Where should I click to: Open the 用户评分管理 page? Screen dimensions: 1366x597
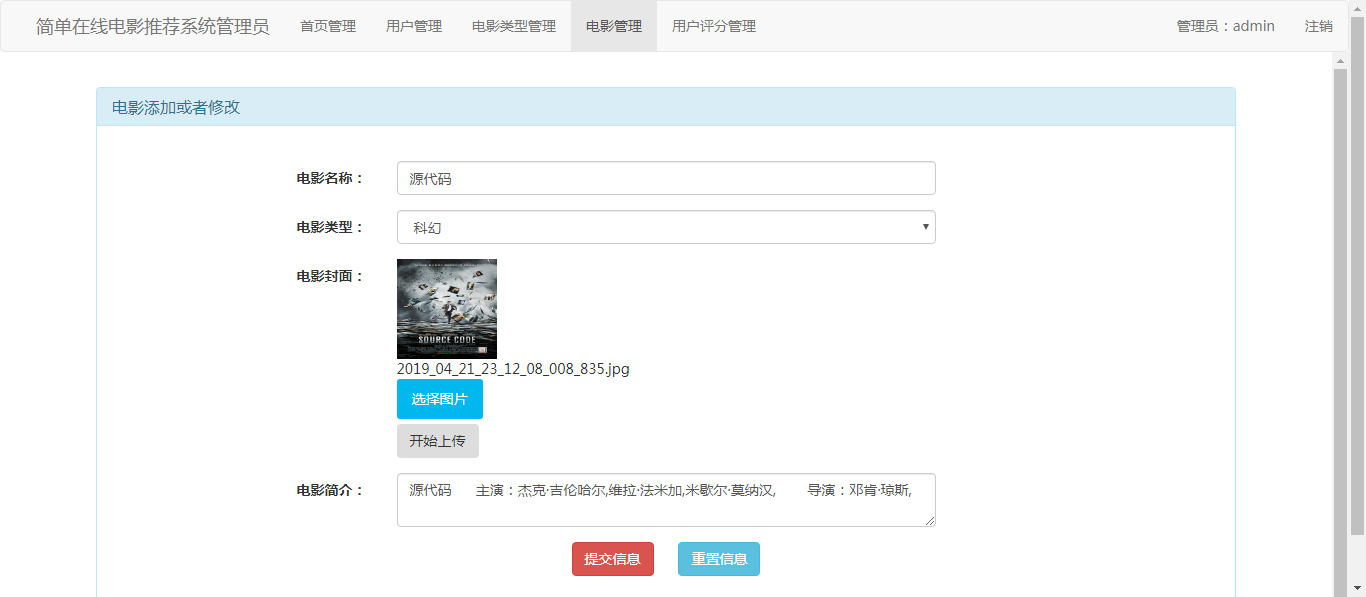pyautogui.click(x=713, y=26)
